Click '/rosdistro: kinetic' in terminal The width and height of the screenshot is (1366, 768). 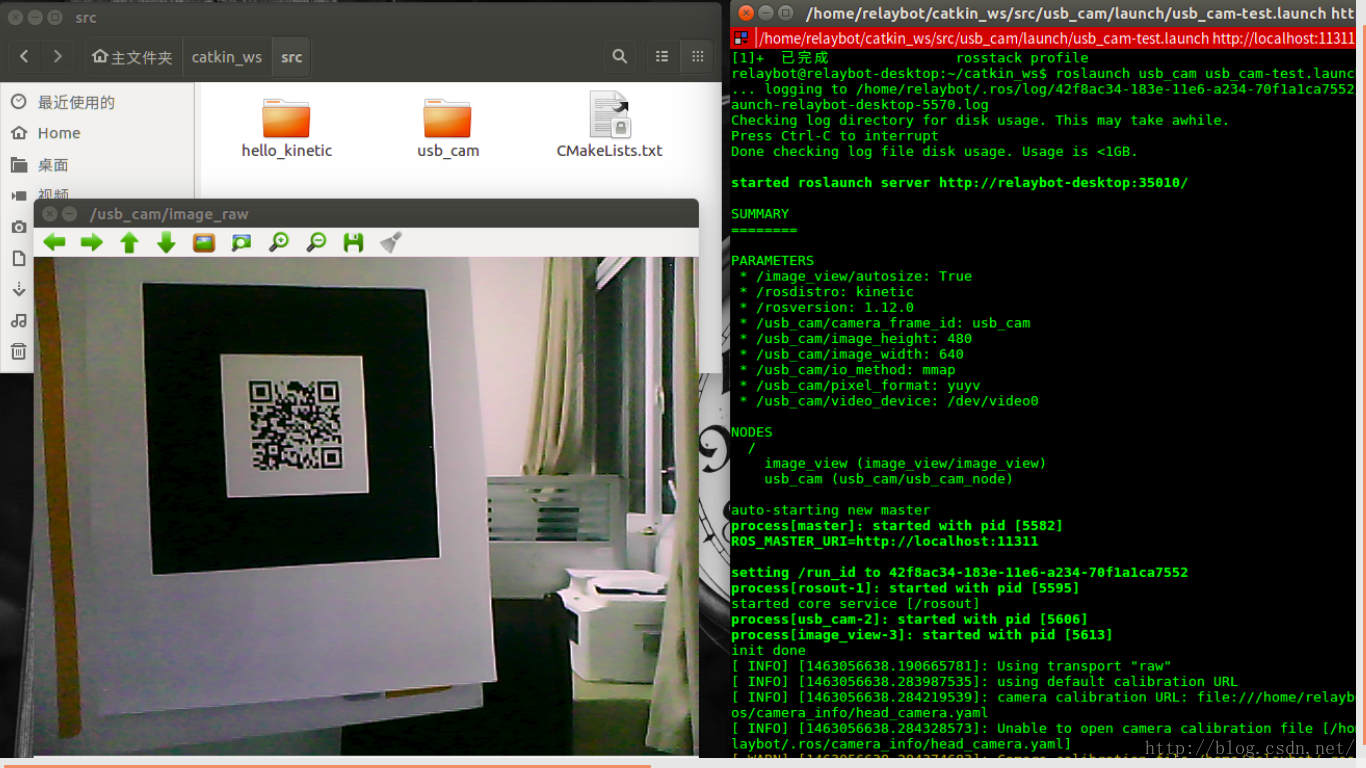point(834,292)
